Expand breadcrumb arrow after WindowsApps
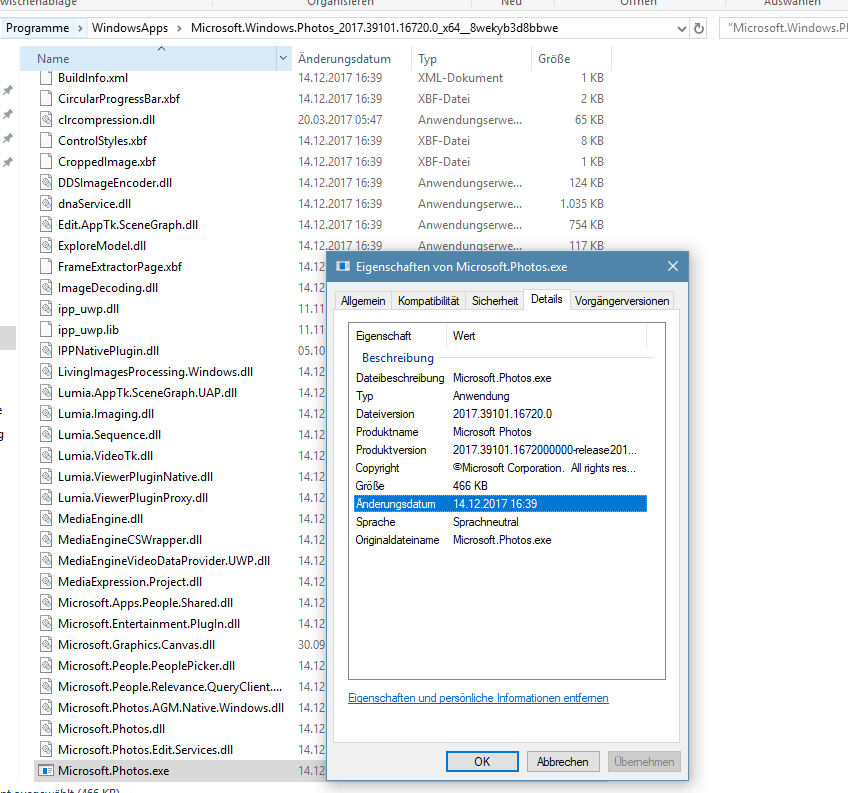Viewport: 848px width, 793px height. (179, 28)
